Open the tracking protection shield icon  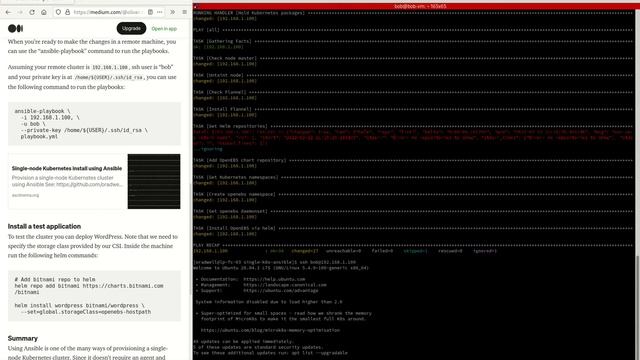[x=58, y=12]
